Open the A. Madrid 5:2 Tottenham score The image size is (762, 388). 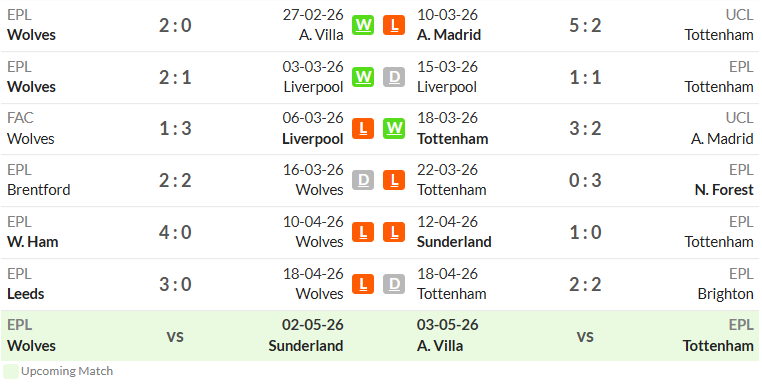tap(585, 25)
